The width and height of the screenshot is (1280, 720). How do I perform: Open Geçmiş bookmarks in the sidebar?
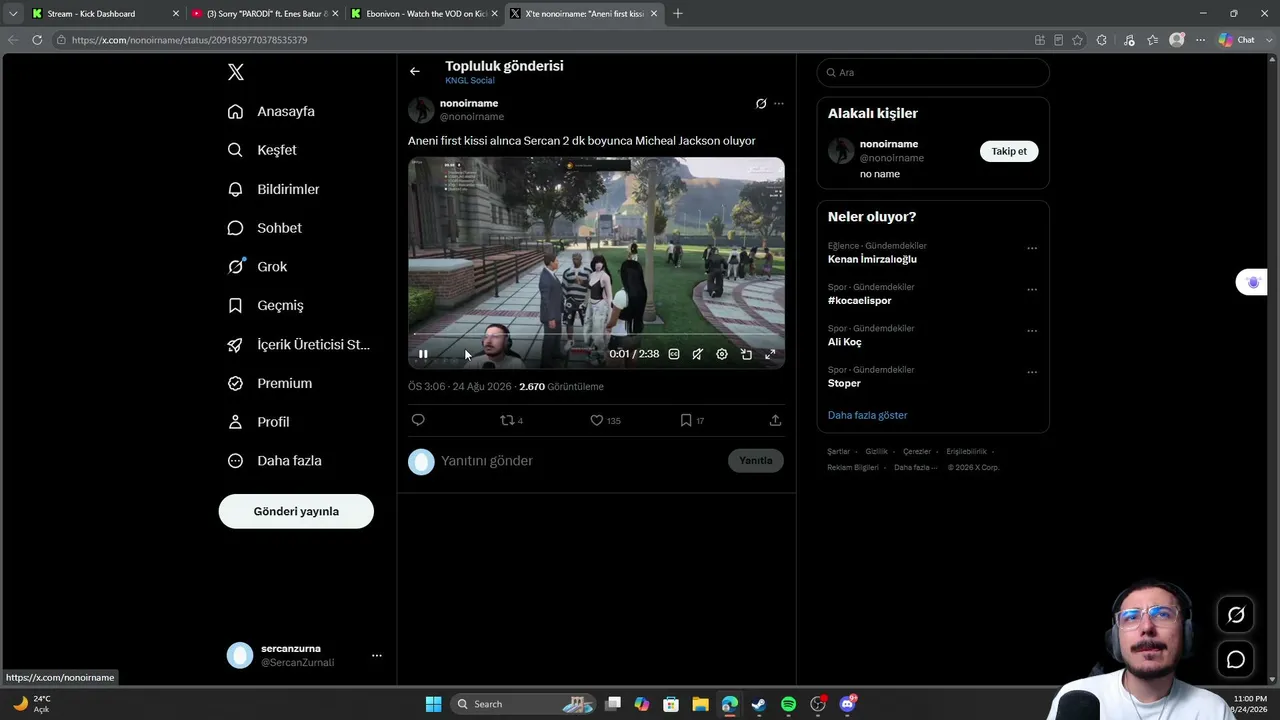click(265, 306)
